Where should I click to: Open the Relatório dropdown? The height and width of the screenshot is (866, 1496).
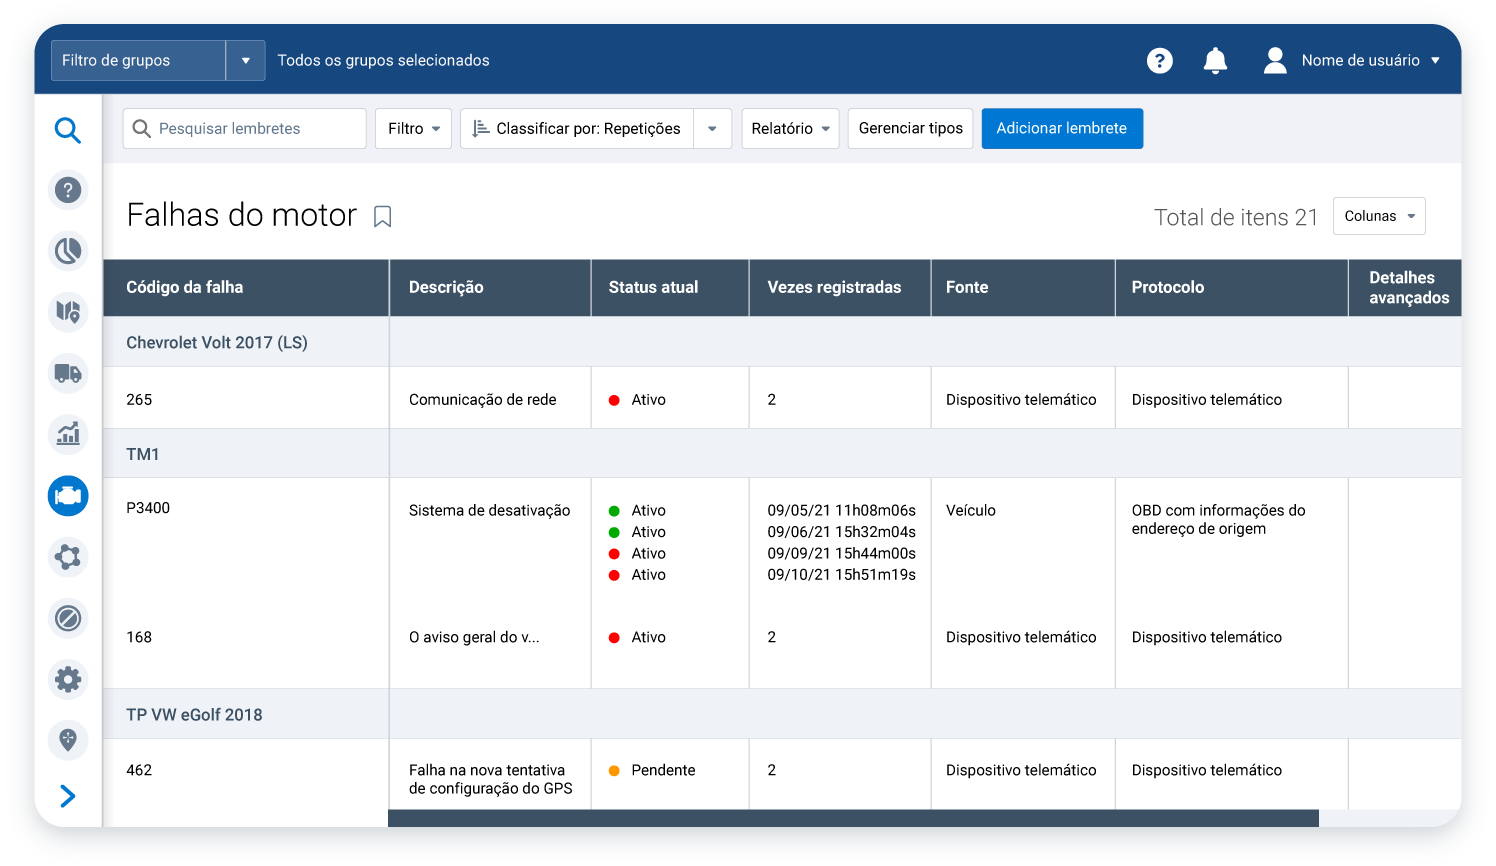[x=790, y=128]
